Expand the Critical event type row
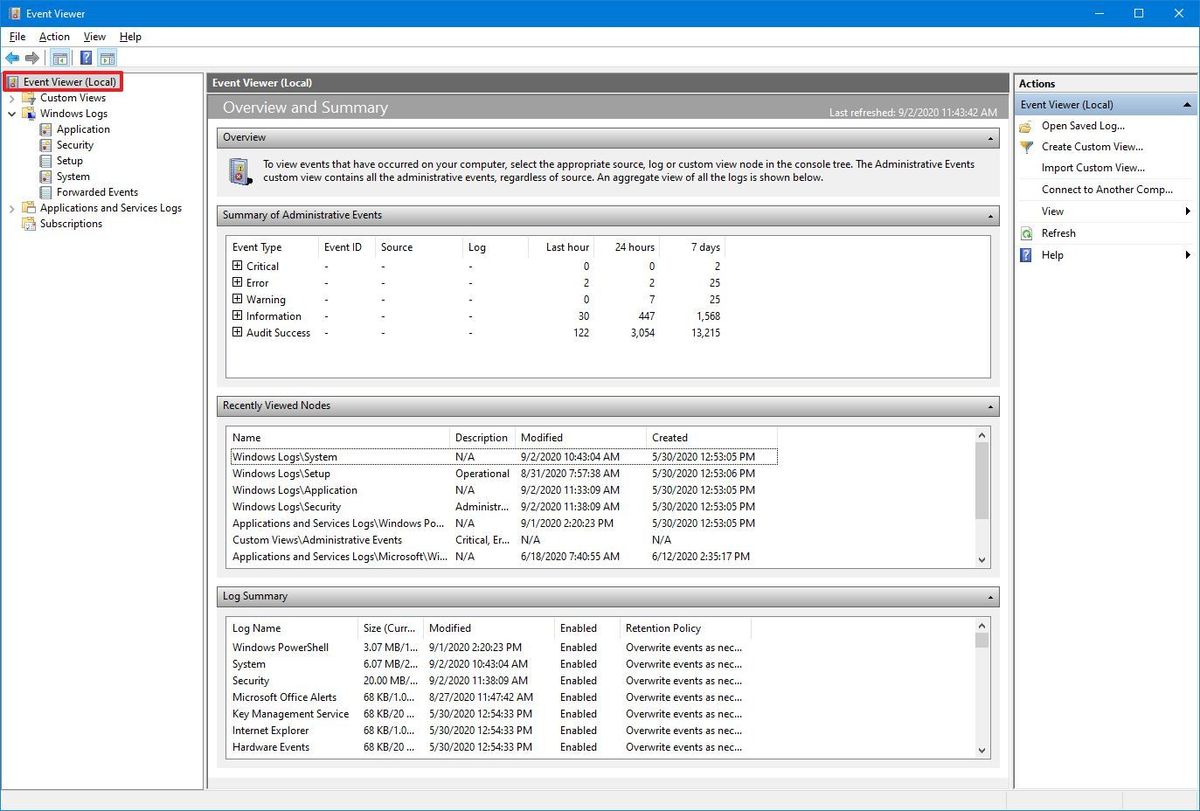This screenshot has height=811, width=1200. [x=235, y=266]
